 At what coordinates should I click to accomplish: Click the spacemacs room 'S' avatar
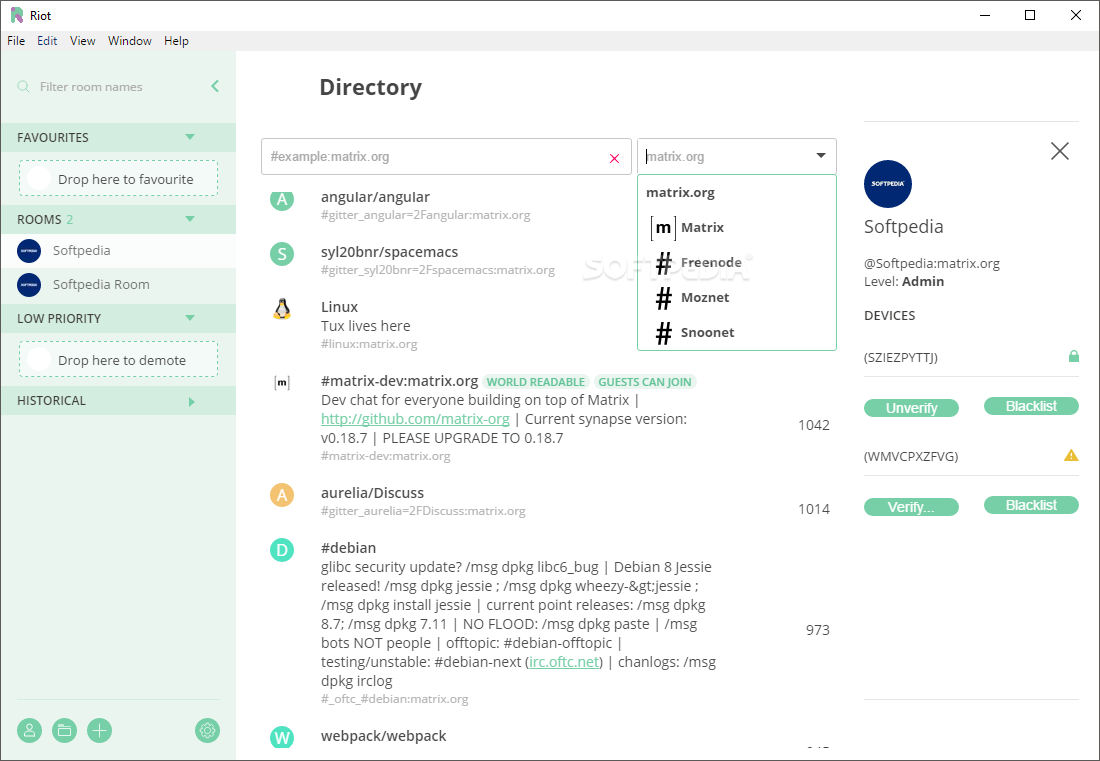[282, 254]
